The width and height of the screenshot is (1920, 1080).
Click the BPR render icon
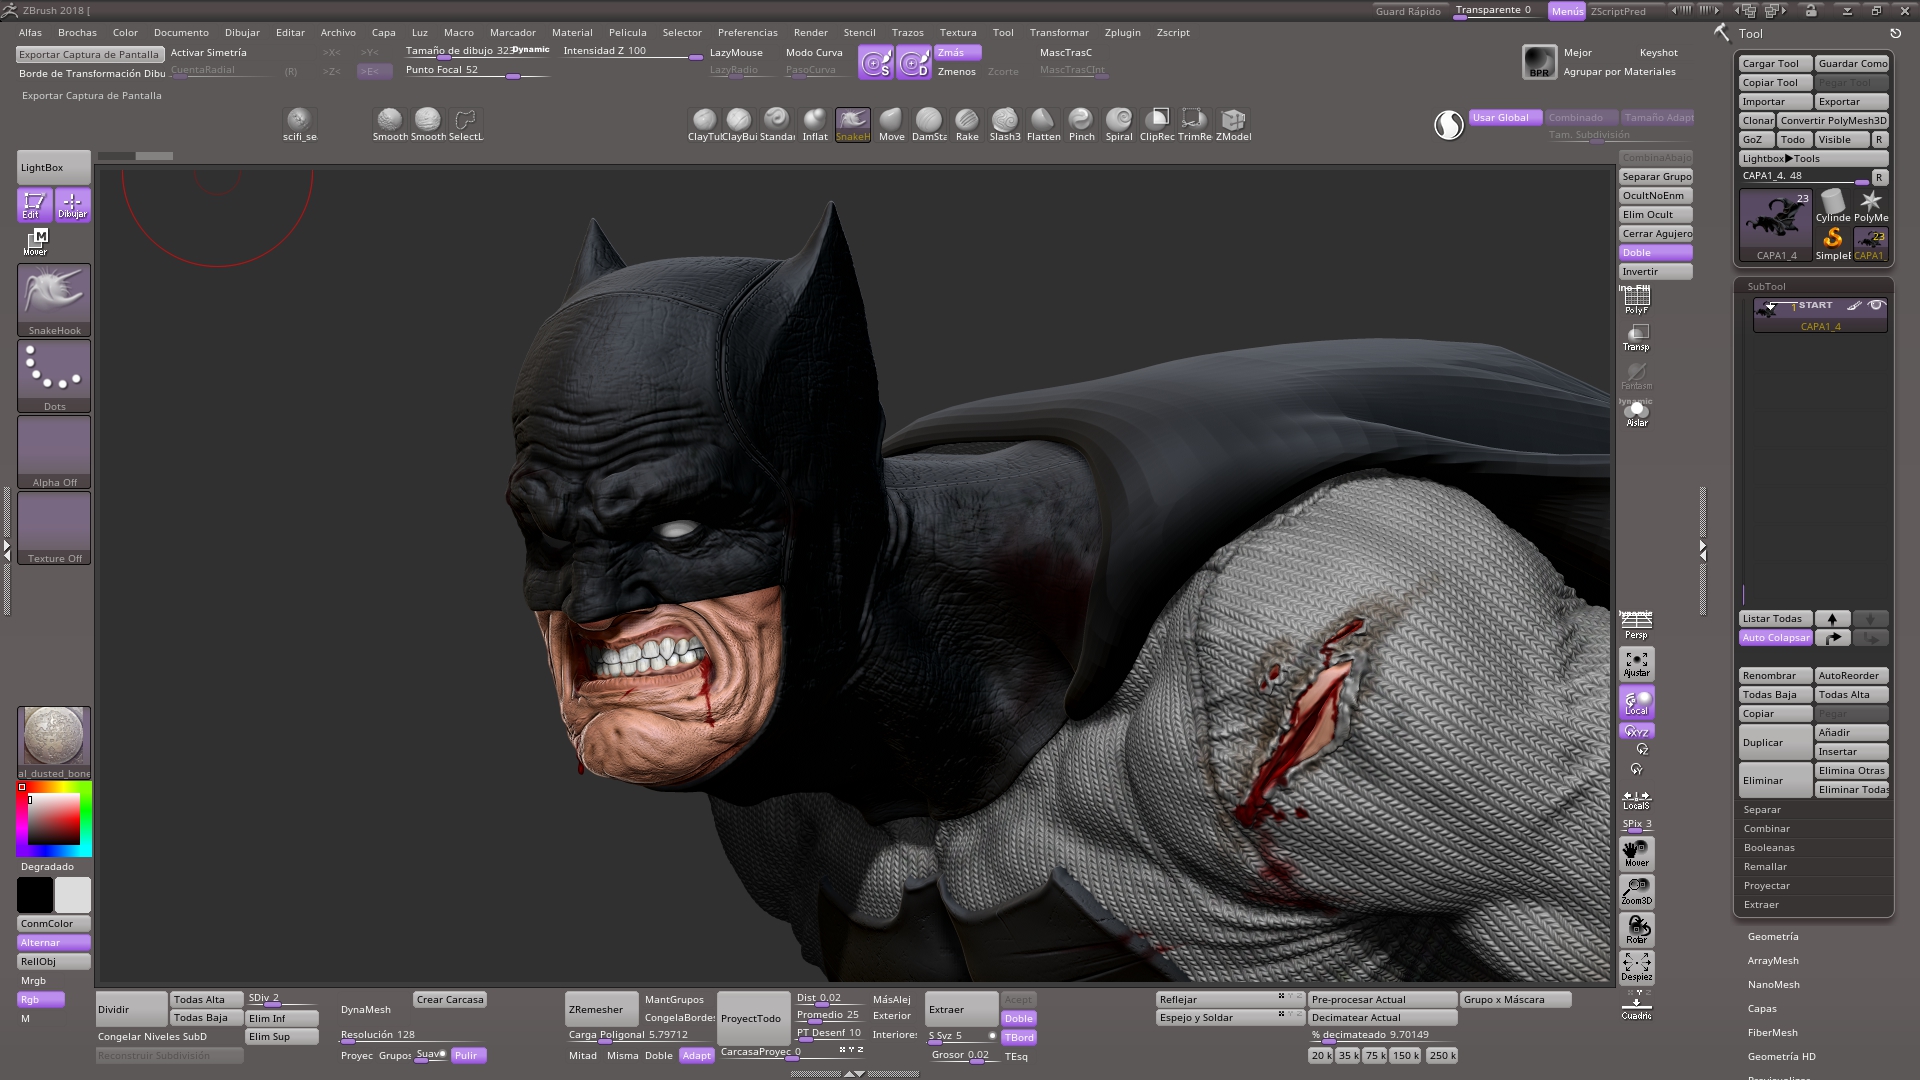click(1539, 62)
